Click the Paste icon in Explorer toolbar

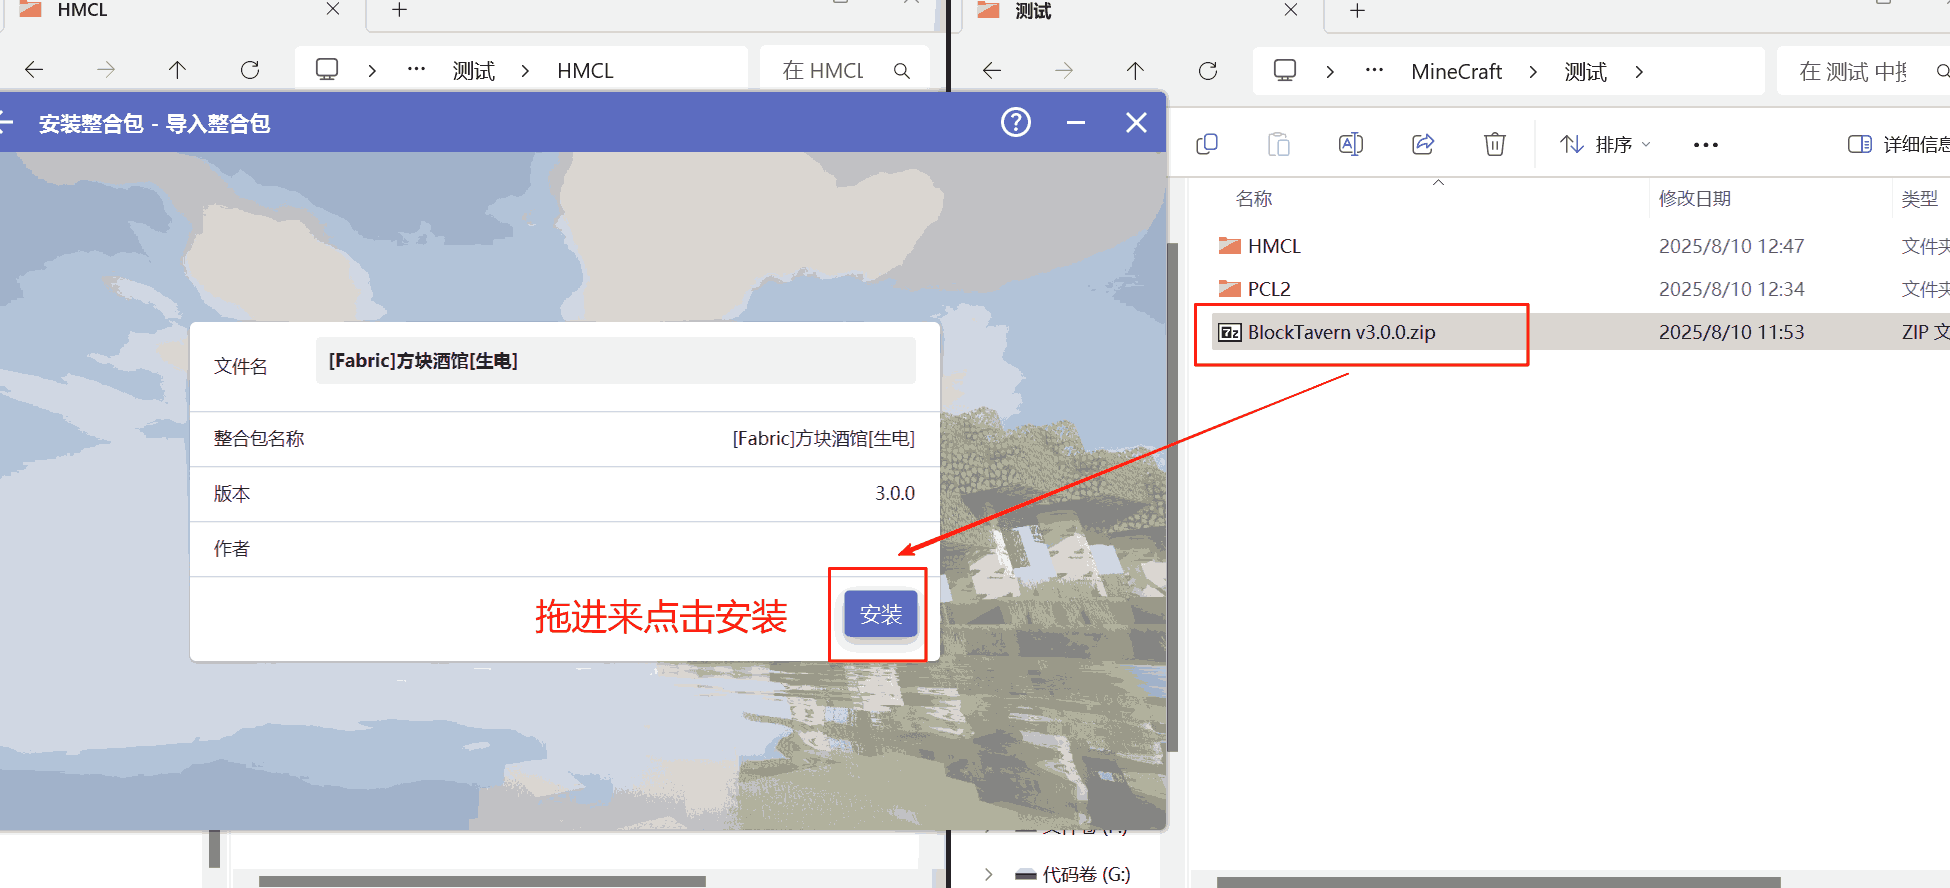click(x=1279, y=145)
